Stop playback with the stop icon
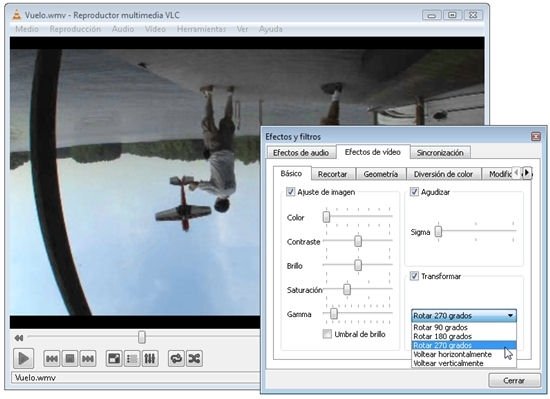The height and width of the screenshot is (399, 550). [x=70, y=359]
